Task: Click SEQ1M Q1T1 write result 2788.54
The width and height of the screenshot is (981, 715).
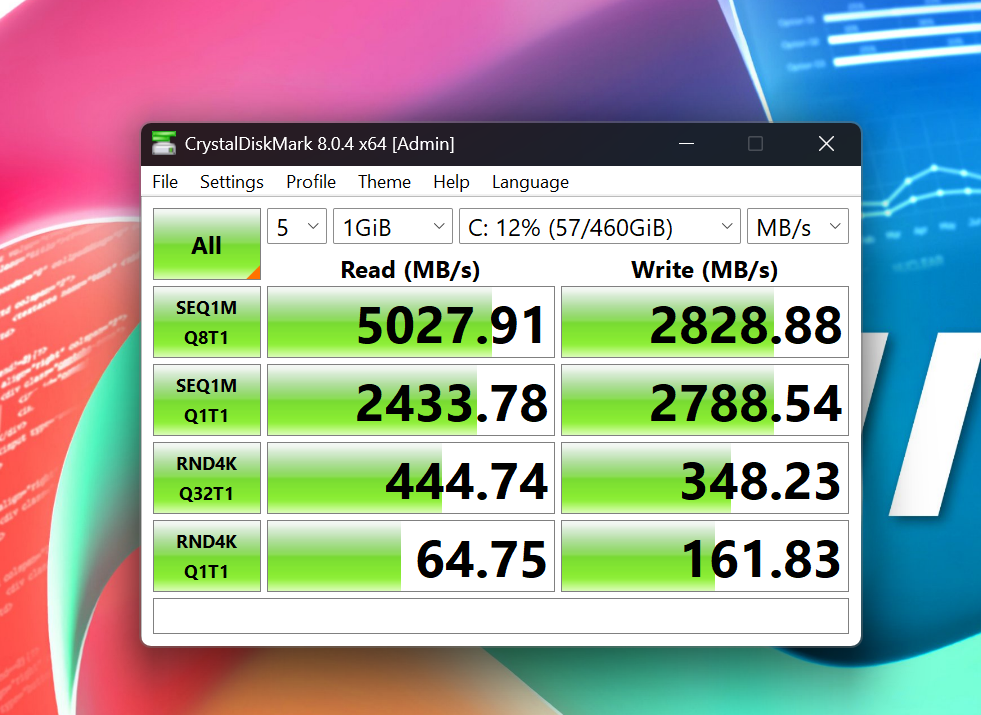Action: pyautogui.click(x=705, y=400)
